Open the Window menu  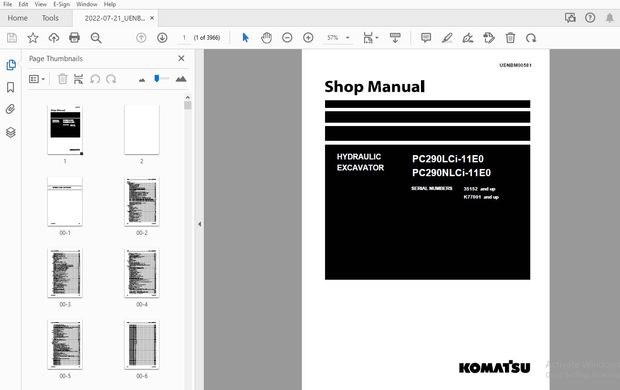tap(87, 4)
